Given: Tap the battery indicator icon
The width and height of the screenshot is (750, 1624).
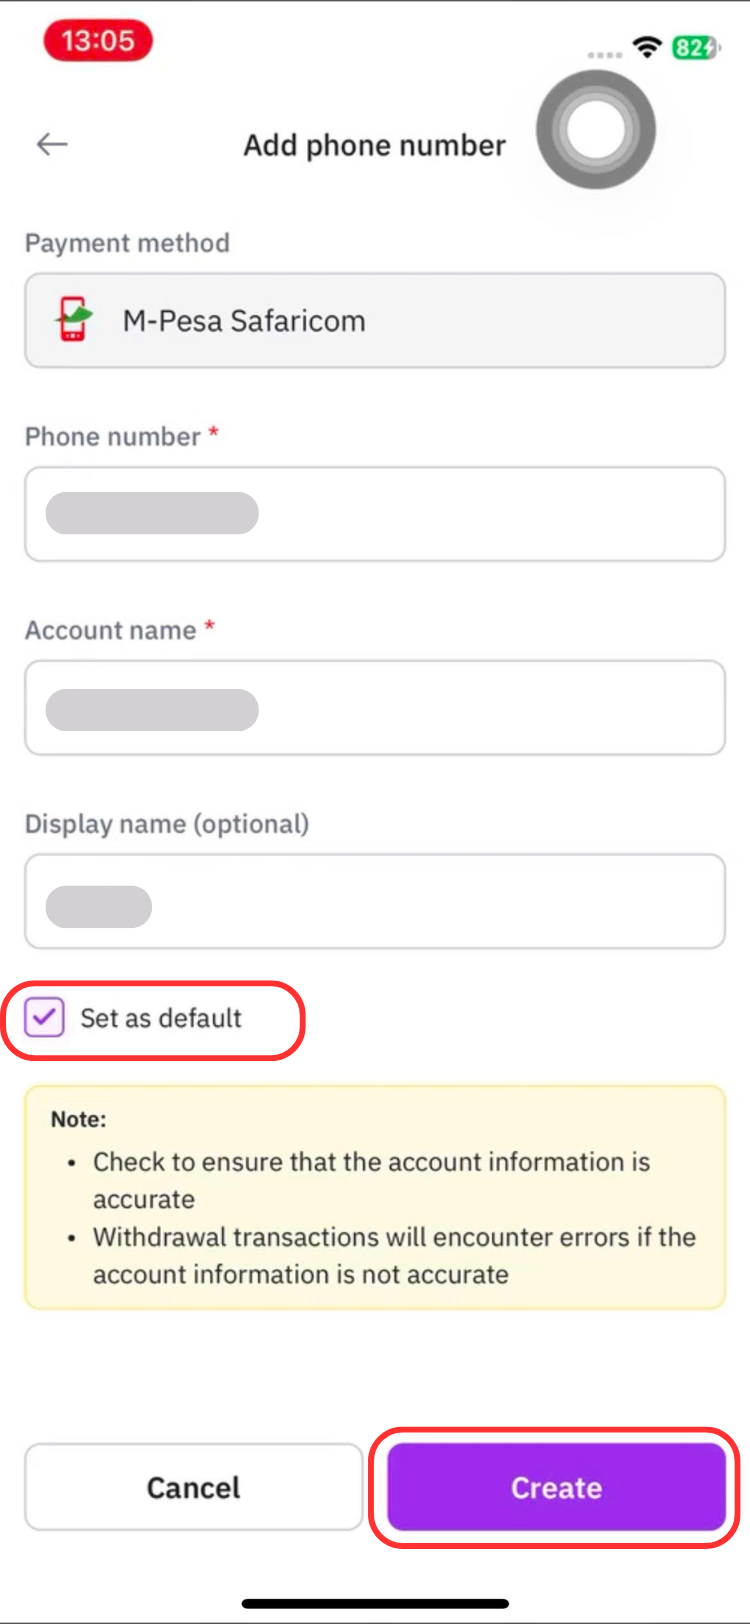Looking at the screenshot, I should pyautogui.click(x=695, y=47).
